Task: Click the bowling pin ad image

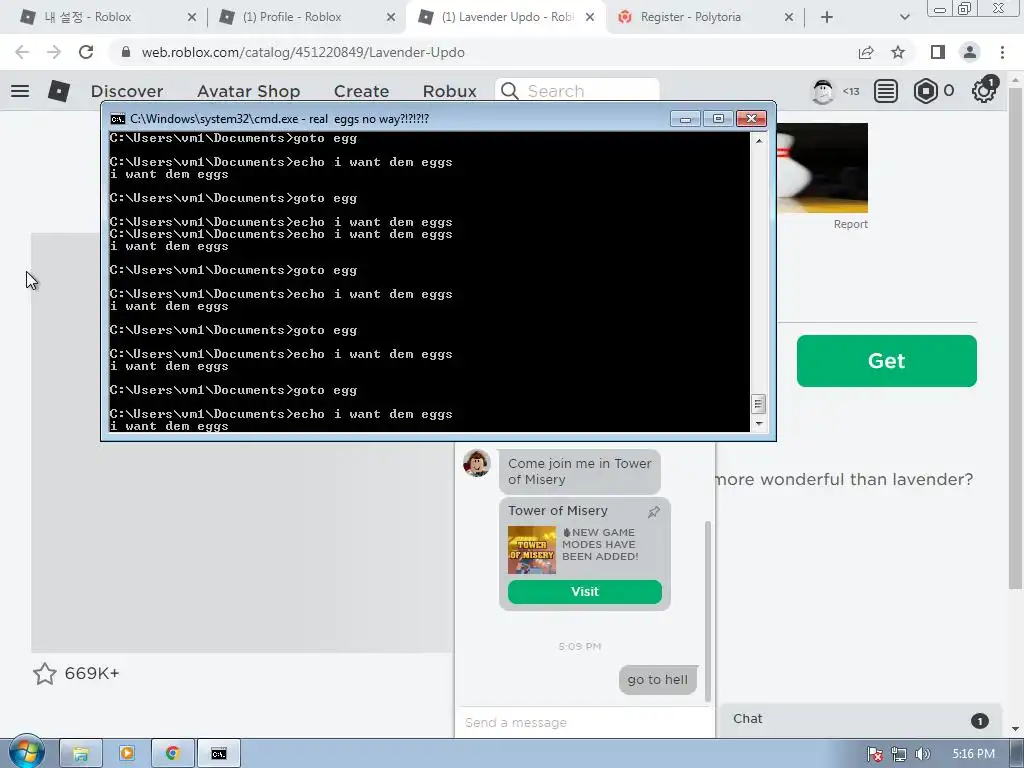Action: pyautogui.click(x=822, y=168)
